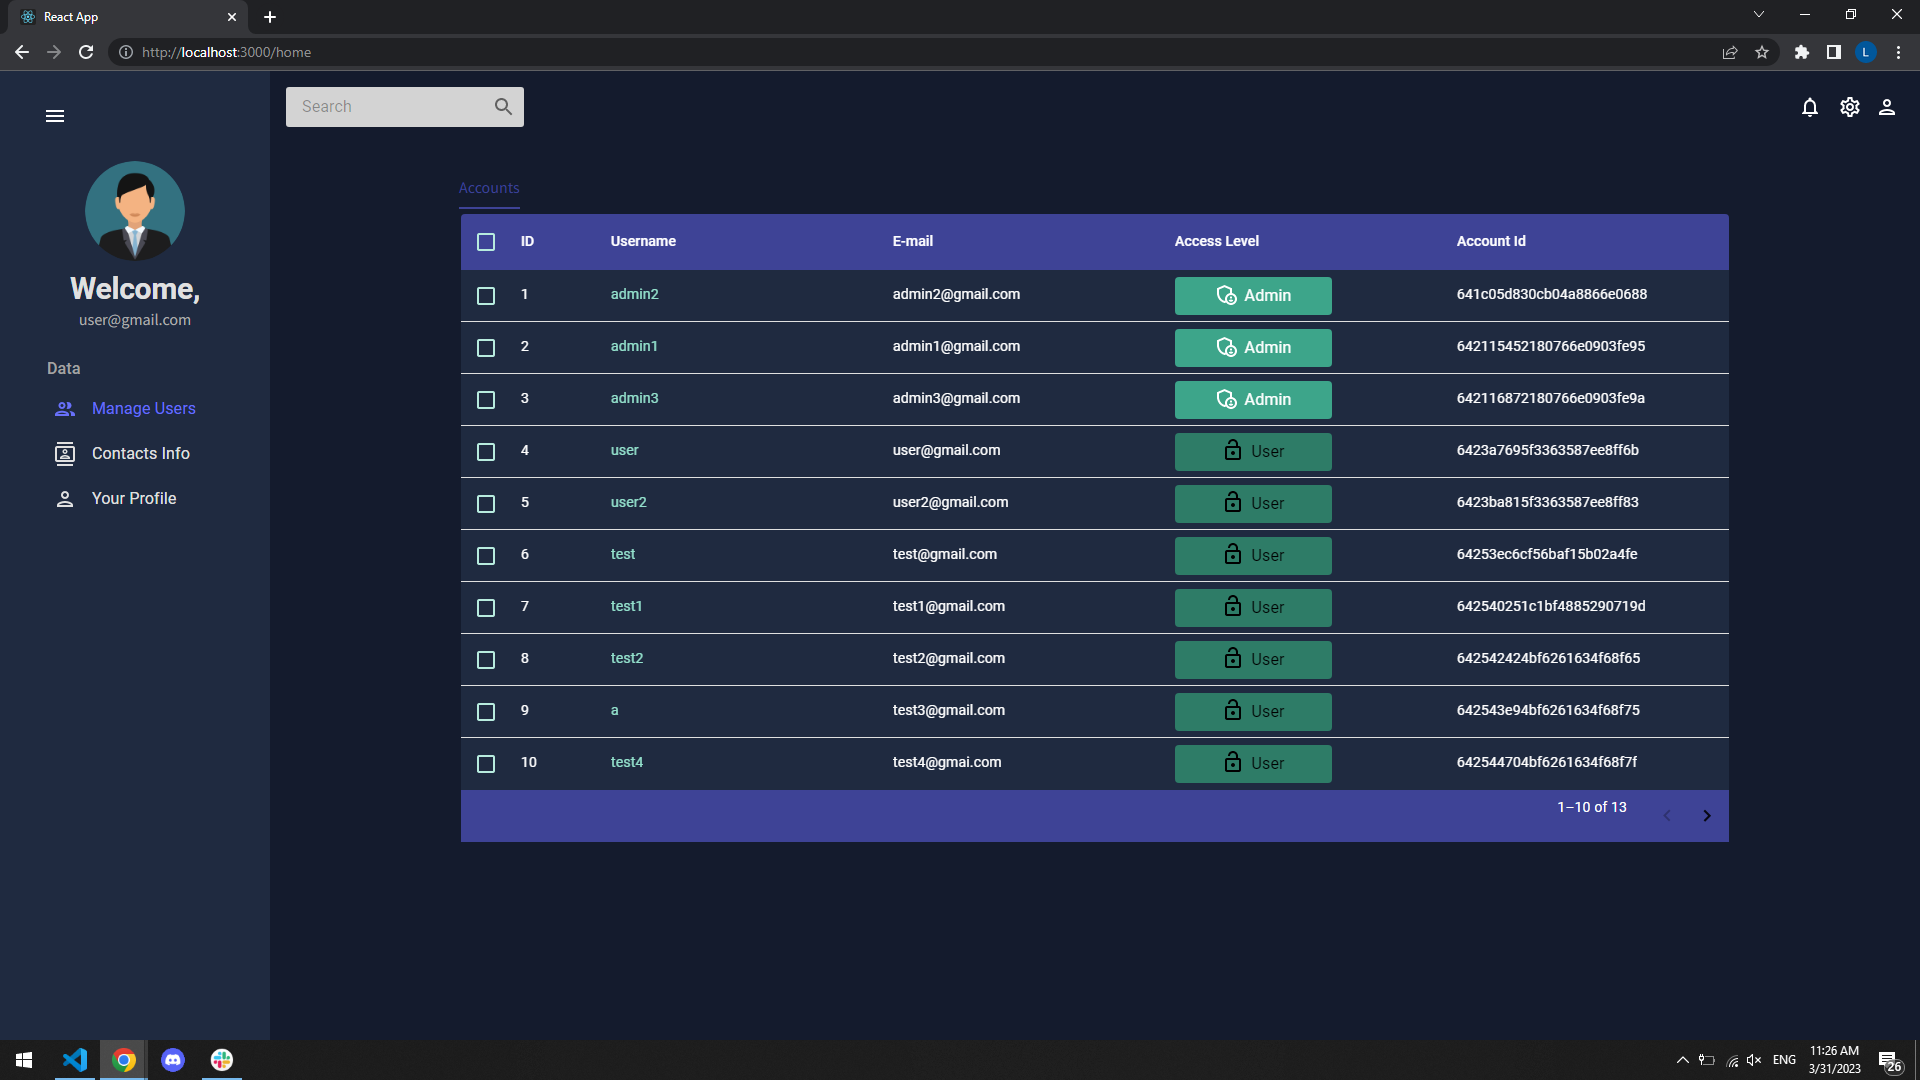Open Discord from the taskbar
This screenshot has height=1080, width=1920.
173,1059
